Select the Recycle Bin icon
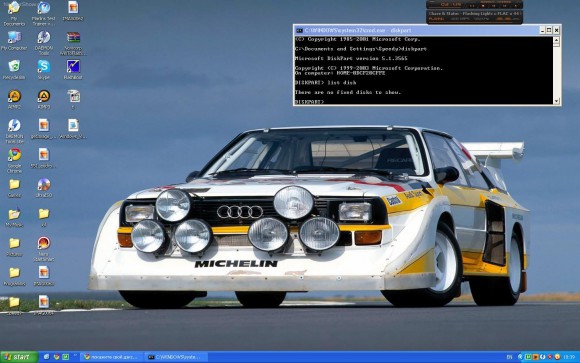Screen dimensions: 580x363 [14, 66]
